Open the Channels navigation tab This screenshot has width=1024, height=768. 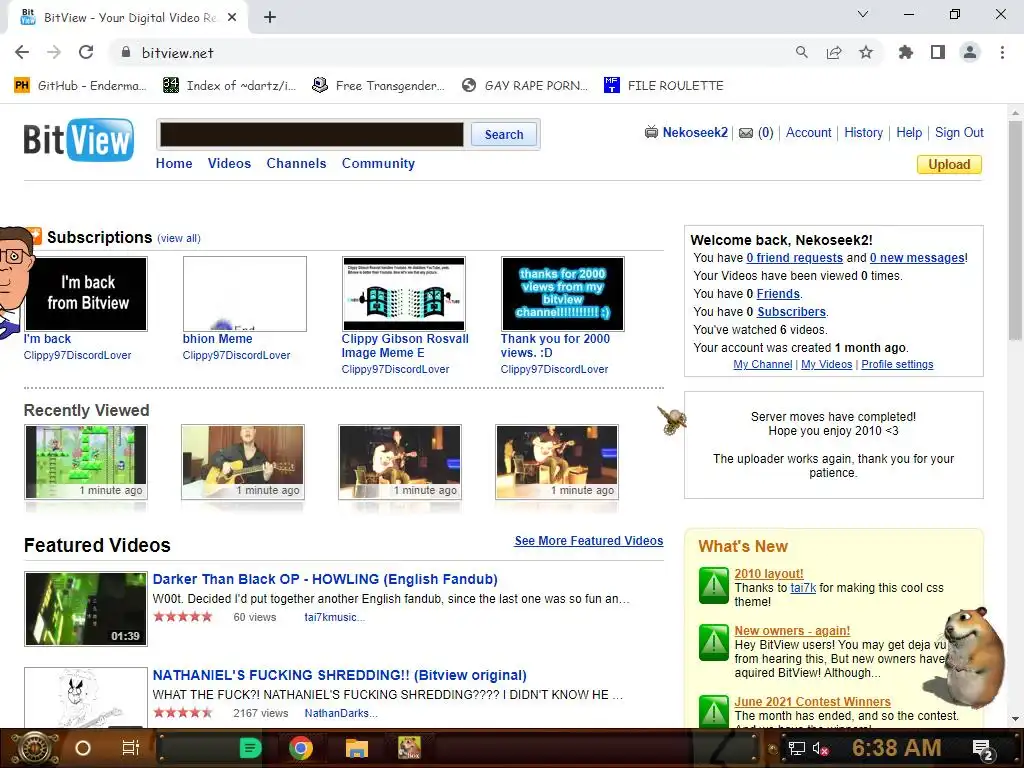[296, 163]
